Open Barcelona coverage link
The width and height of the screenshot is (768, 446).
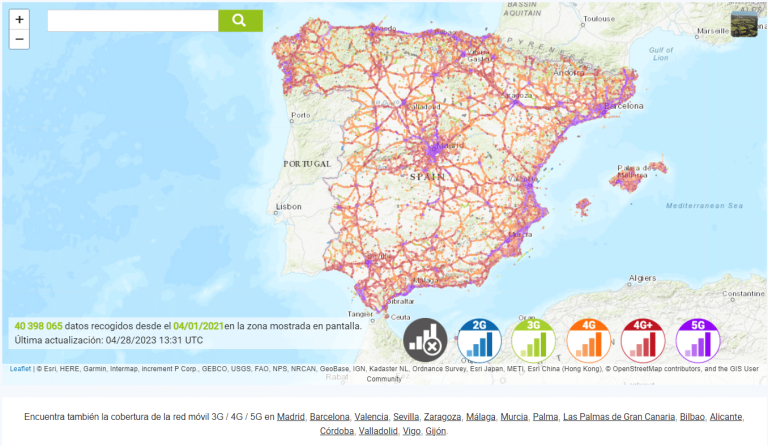[x=329, y=417]
